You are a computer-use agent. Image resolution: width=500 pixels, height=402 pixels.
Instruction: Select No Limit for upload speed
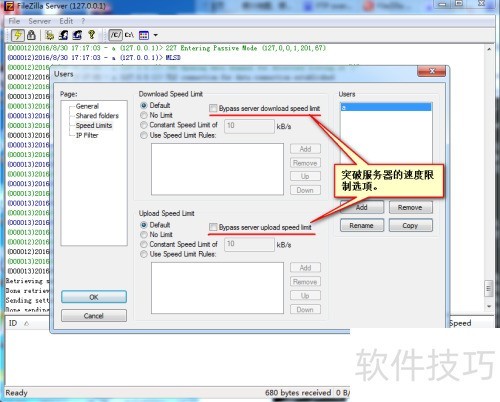pyautogui.click(x=144, y=234)
